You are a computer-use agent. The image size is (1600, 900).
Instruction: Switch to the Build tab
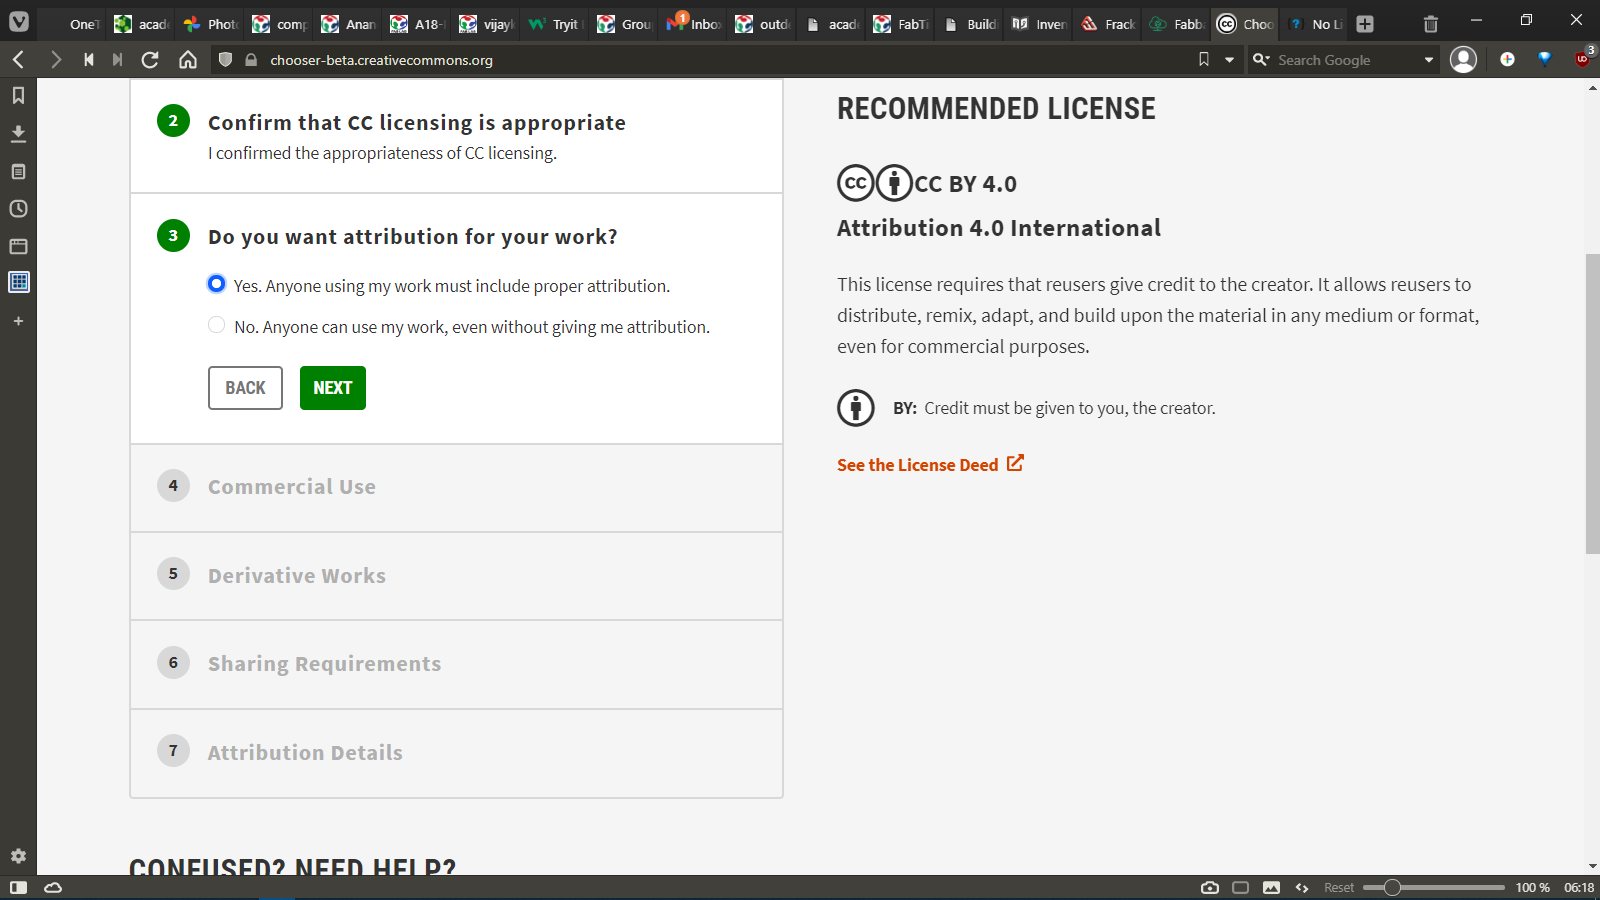pos(970,23)
